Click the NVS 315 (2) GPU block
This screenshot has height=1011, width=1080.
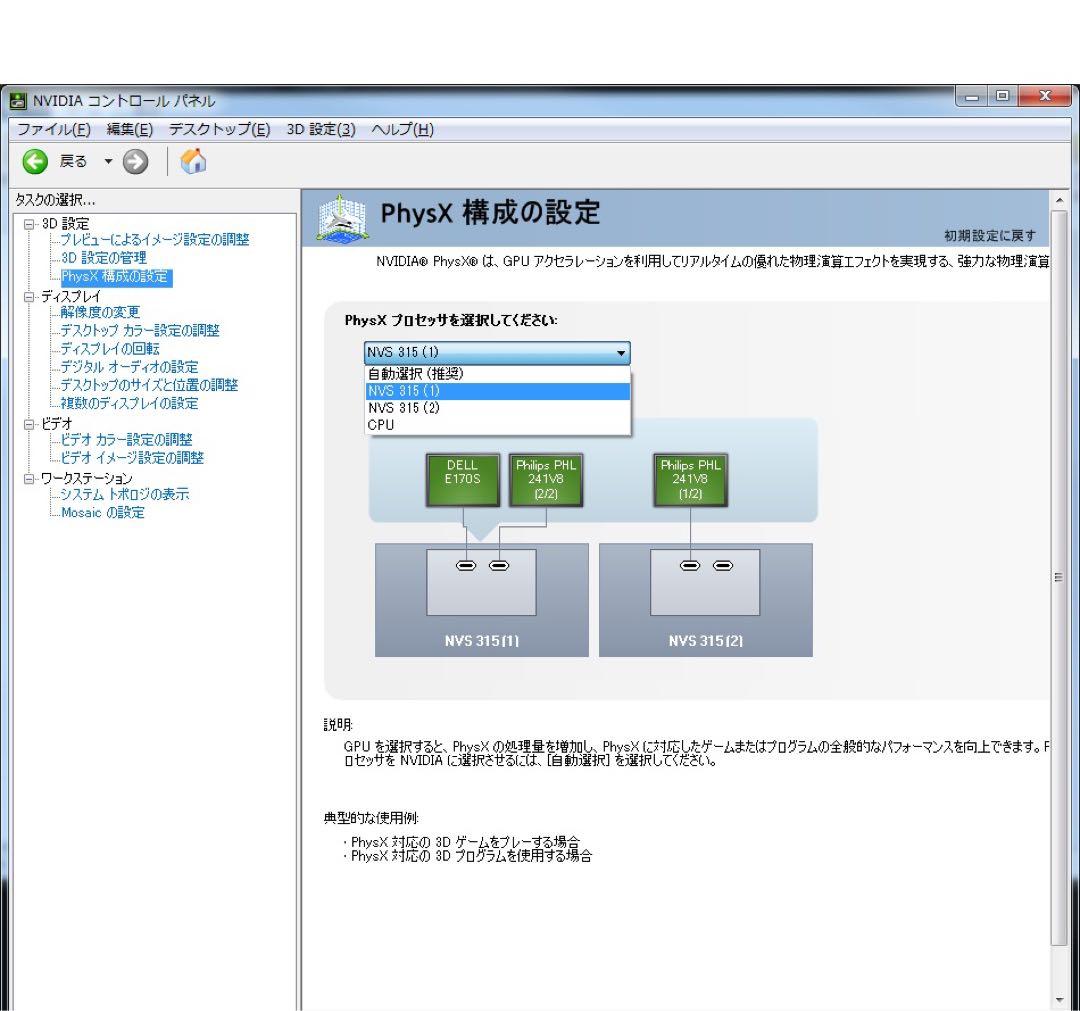tap(705, 600)
